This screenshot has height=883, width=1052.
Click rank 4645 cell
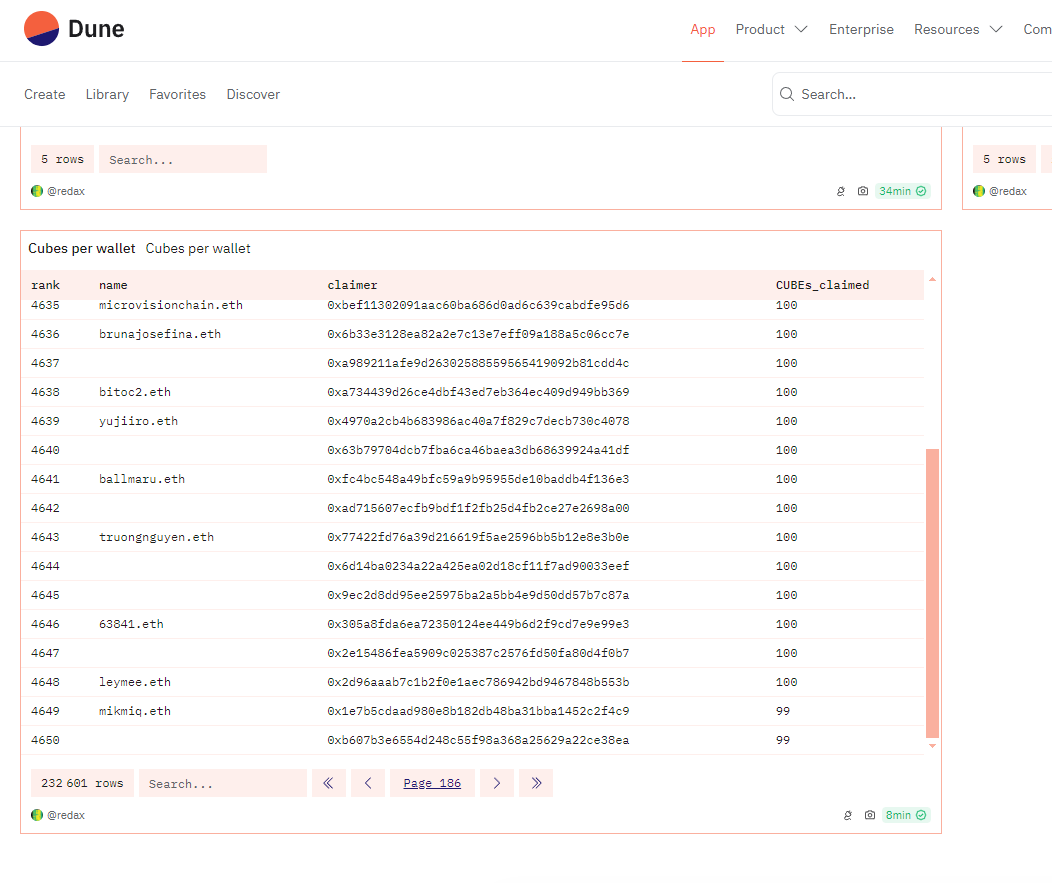tap(45, 595)
